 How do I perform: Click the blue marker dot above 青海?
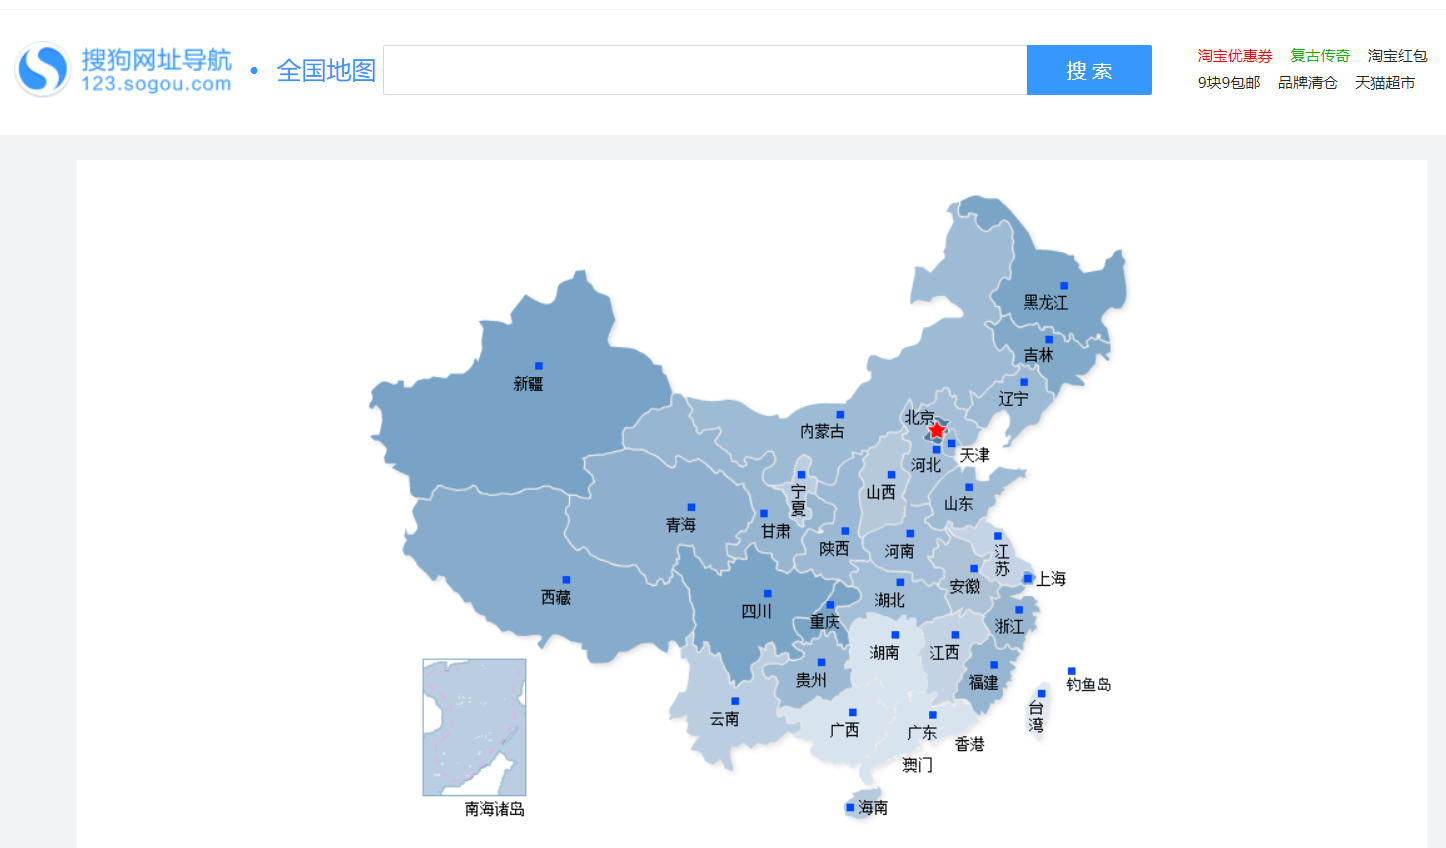click(691, 507)
